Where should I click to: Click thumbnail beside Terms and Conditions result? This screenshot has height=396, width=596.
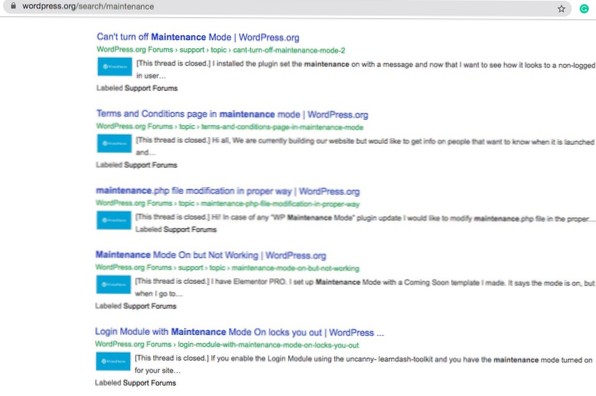pos(114,143)
